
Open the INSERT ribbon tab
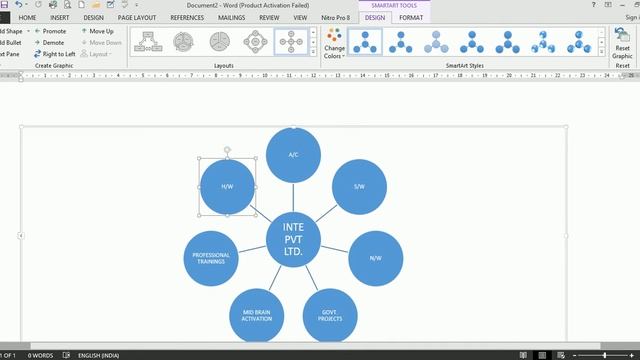pos(60,18)
